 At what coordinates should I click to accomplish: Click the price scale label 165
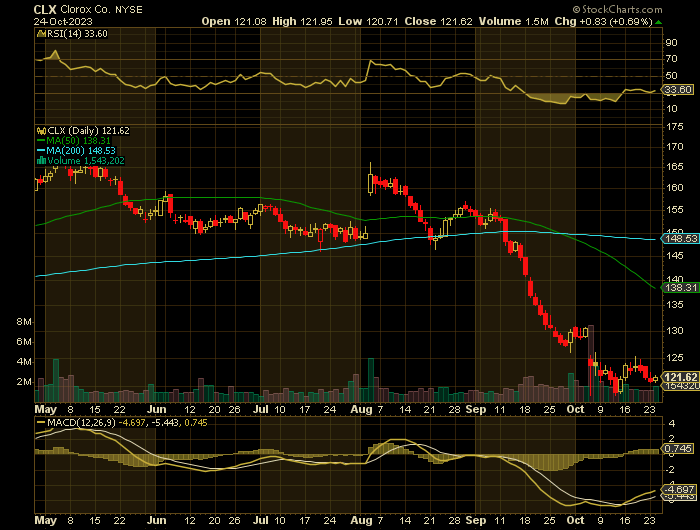click(x=674, y=167)
